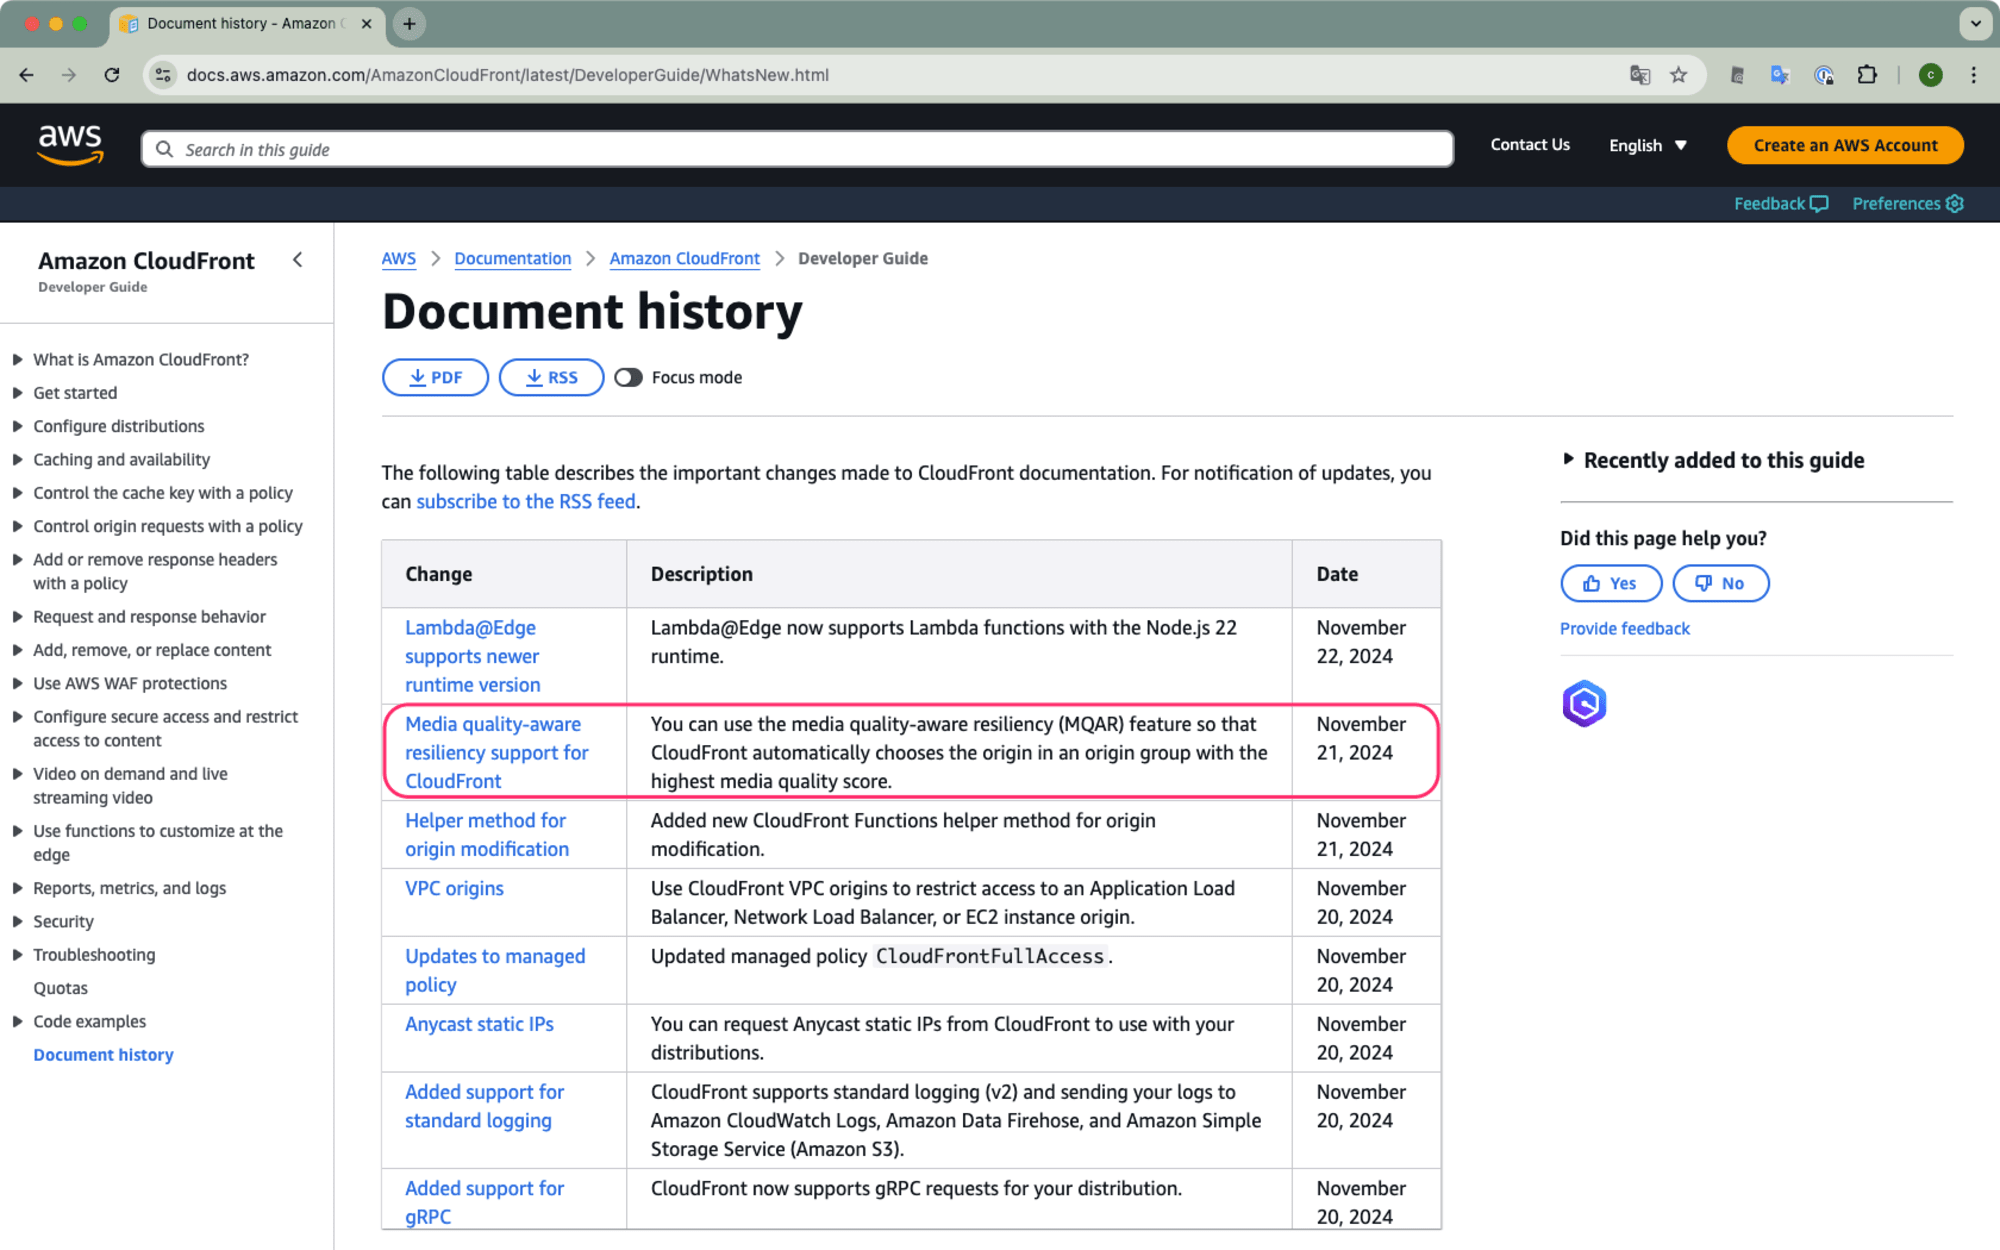
Task: Open Media quality-aware resiliency support link
Action: (496, 752)
